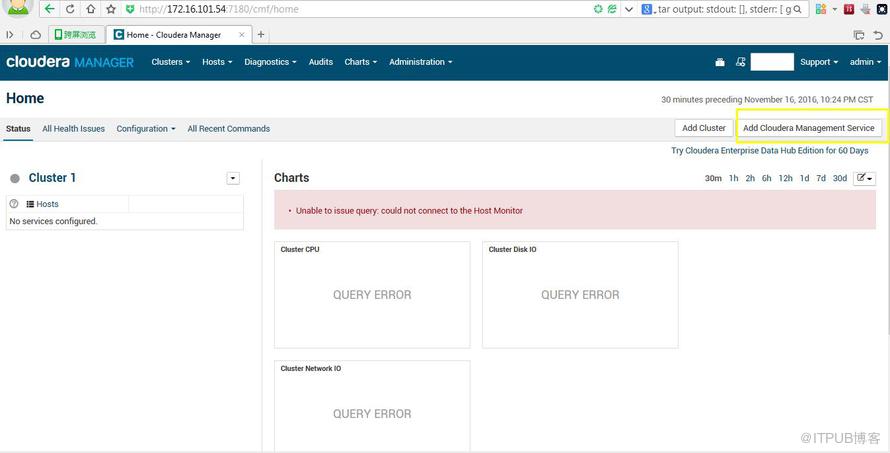Click the user avatar icon in browser
This screenshot has width=890, height=453.
pyautogui.click(x=18, y=7)
